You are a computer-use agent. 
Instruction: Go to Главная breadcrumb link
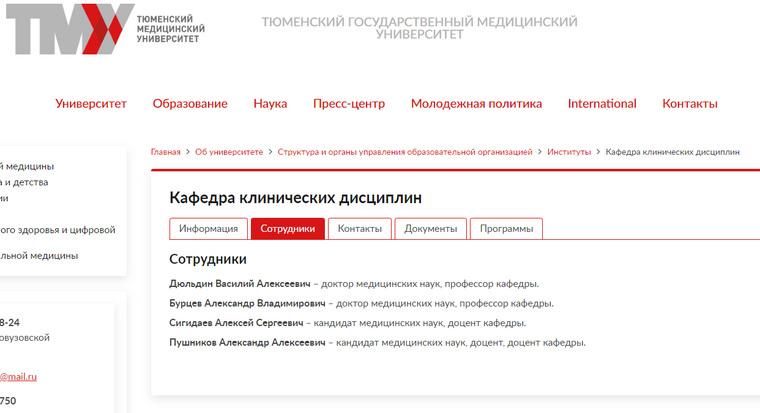(165, 152)
